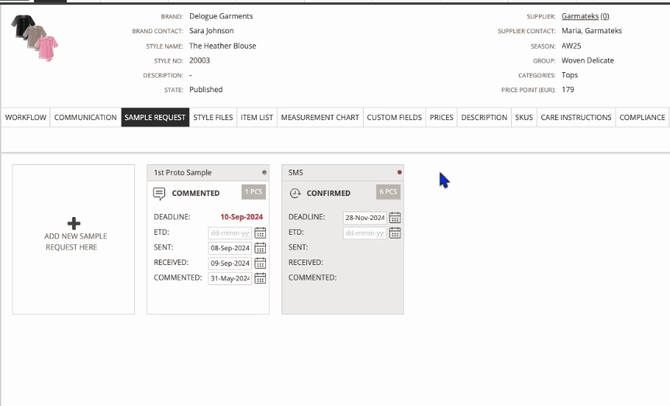This screenshot has height=406, width=670.
Task: Click the style name The Heather Blouse
Action: 223,46
